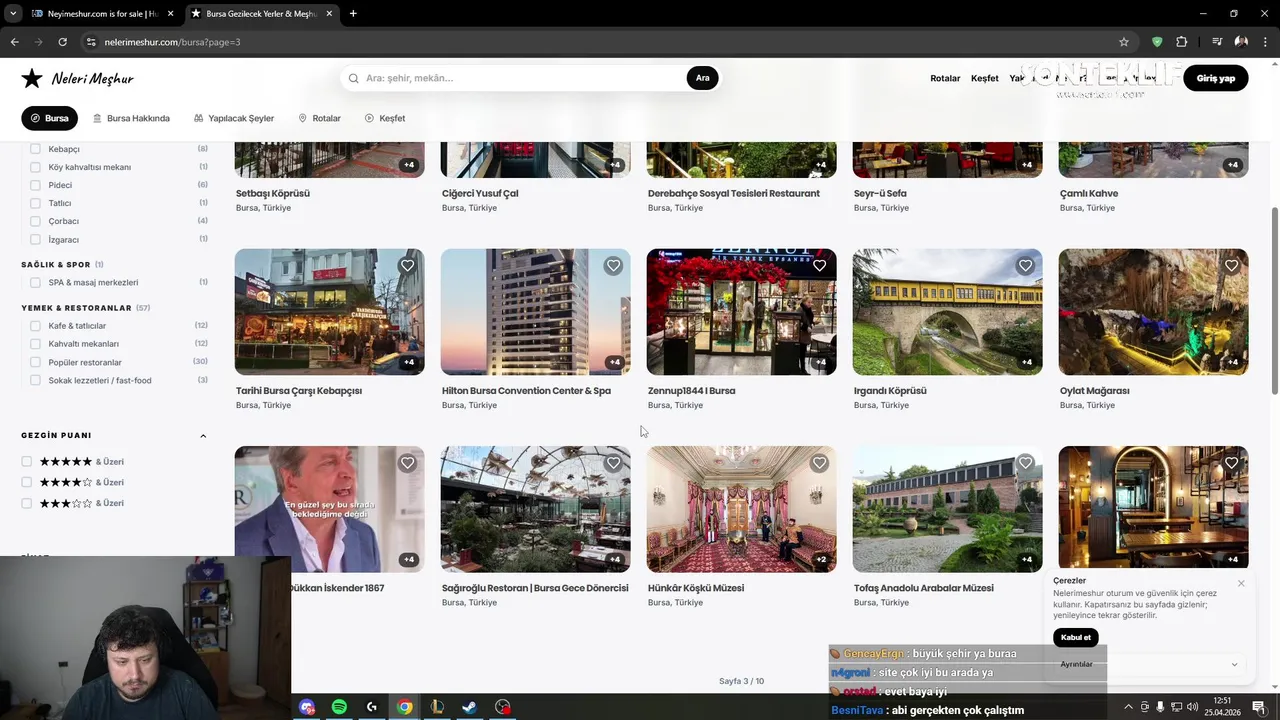1280x720 pixels.
Task: Click the browser address bar URL
Action: 172,42
